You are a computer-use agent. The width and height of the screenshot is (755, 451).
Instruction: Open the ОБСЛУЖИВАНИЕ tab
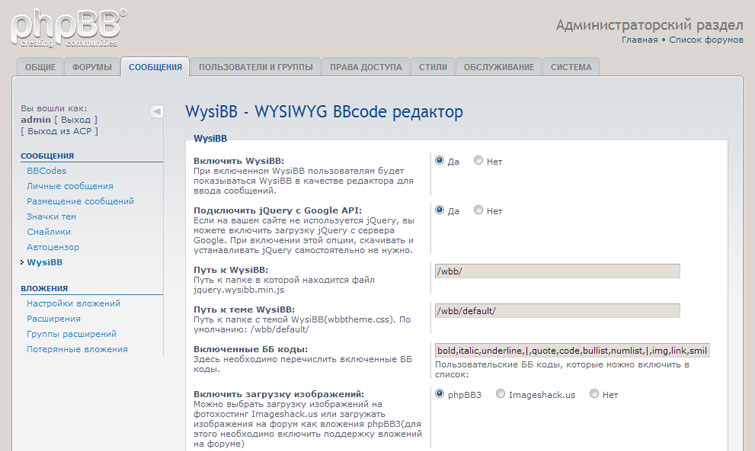tap(499, 67)
